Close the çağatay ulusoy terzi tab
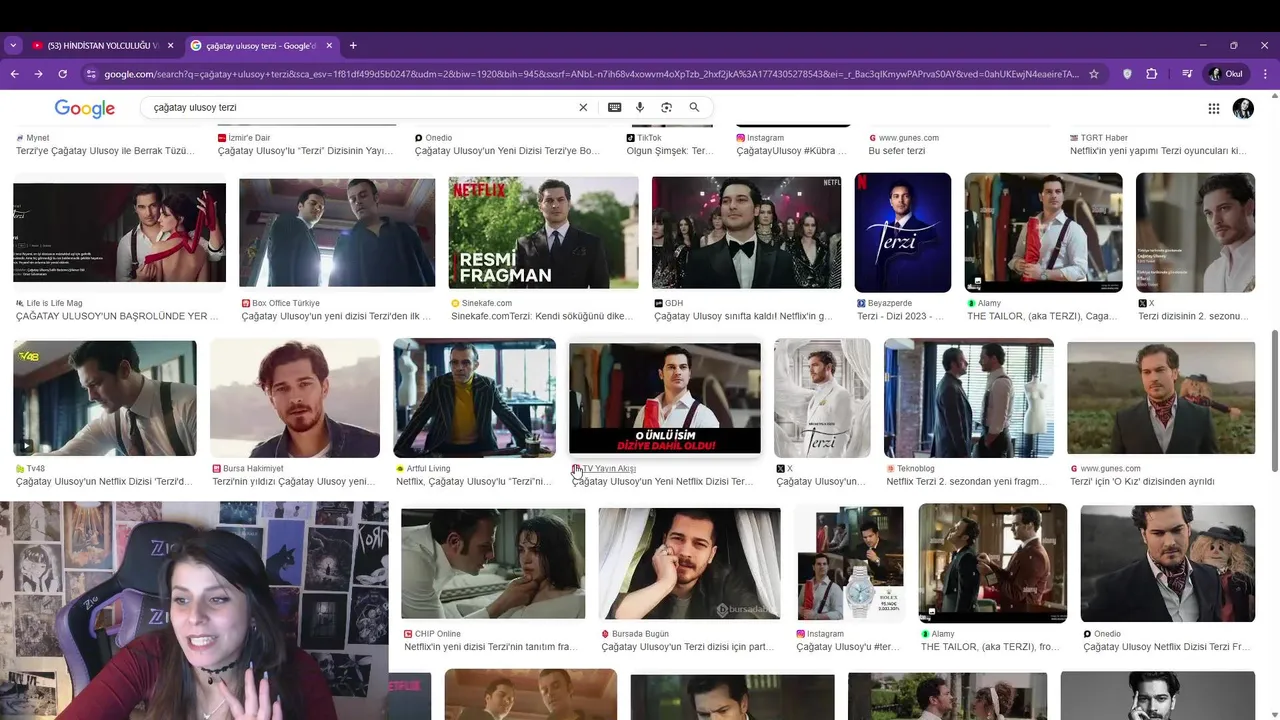1280x720 pixels. pos(329,46)
